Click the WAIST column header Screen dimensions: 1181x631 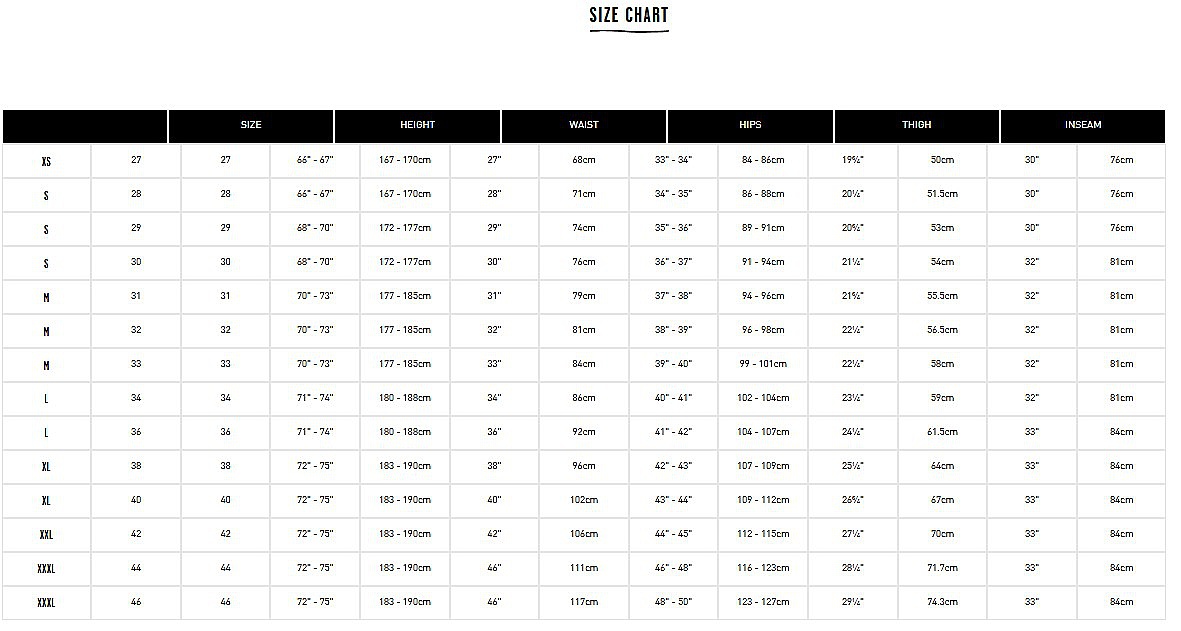[x=584, y=126]
